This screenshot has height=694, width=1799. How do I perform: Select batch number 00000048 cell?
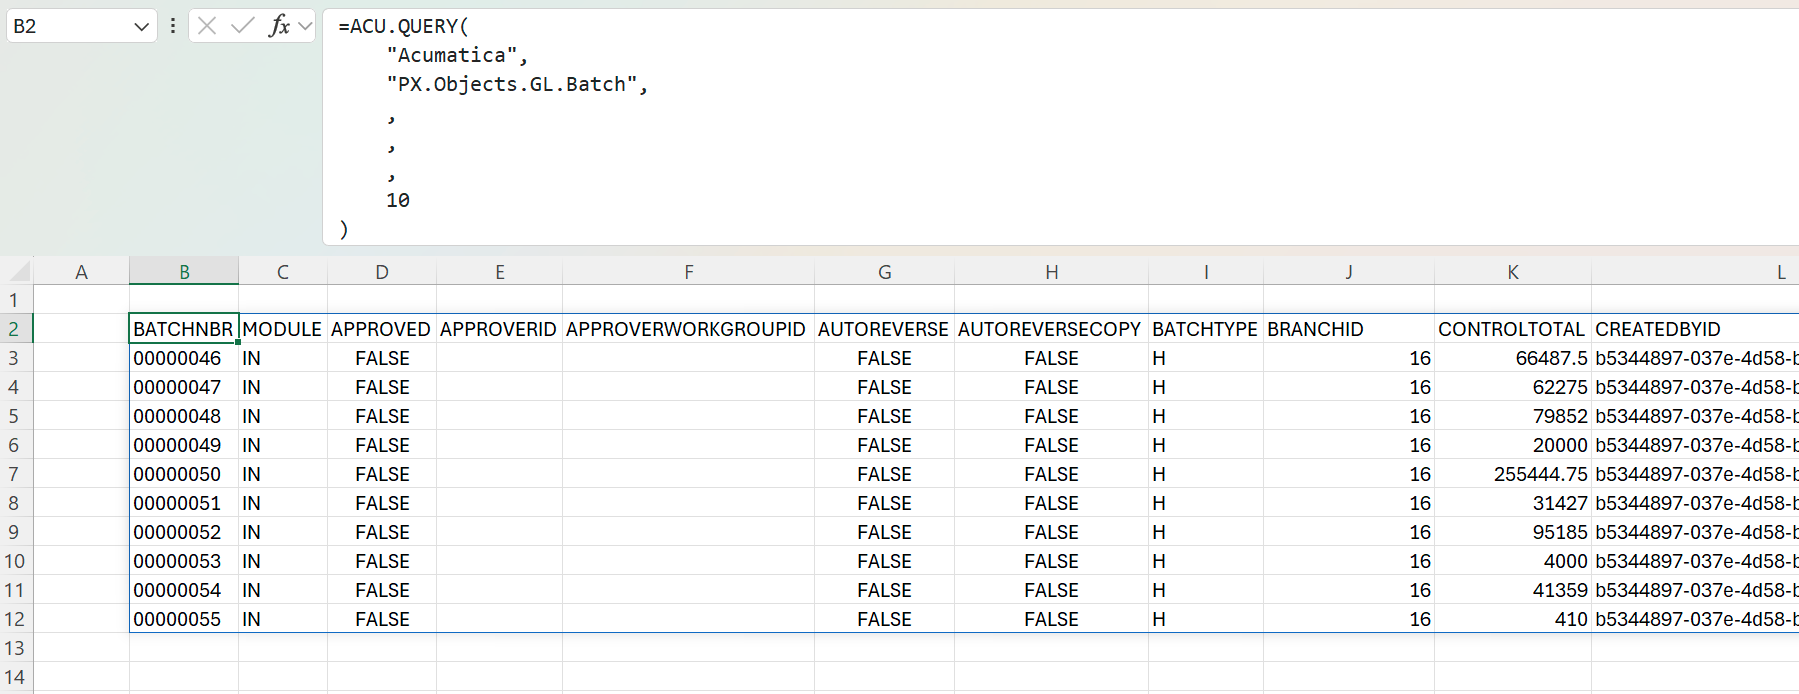pos(184,416)
